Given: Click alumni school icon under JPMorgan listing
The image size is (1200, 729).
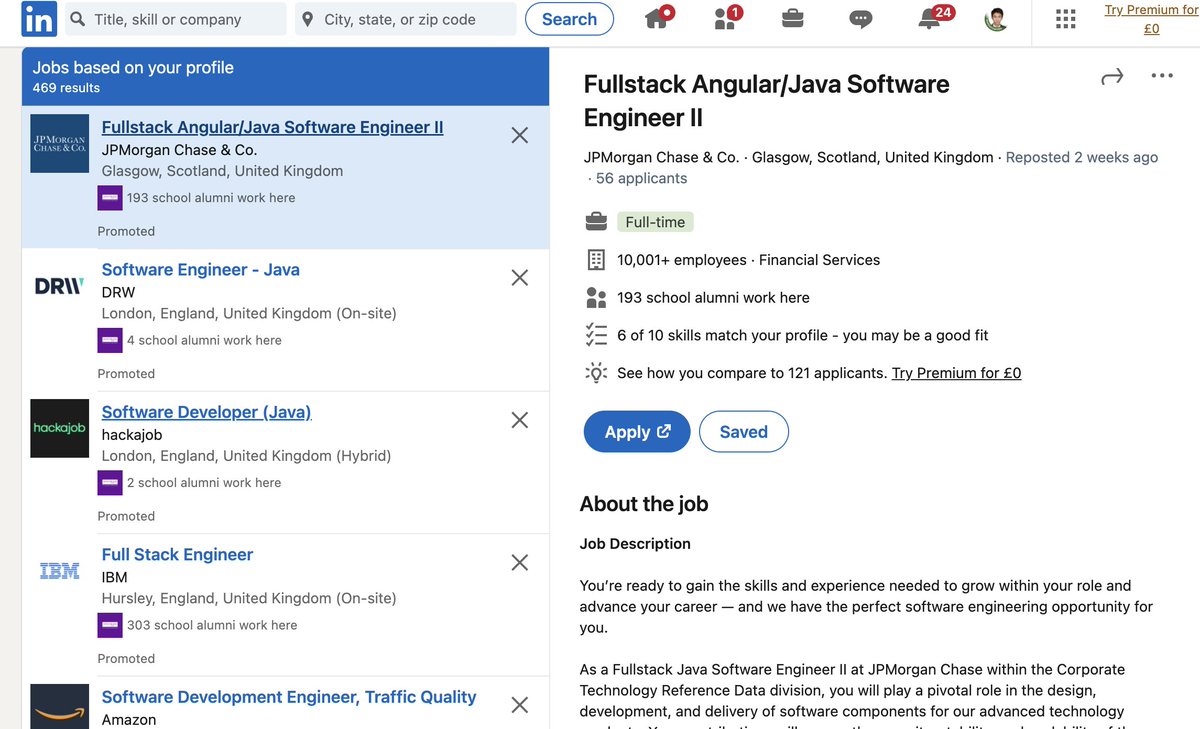Looking at the screenshot, I should 110,198.
